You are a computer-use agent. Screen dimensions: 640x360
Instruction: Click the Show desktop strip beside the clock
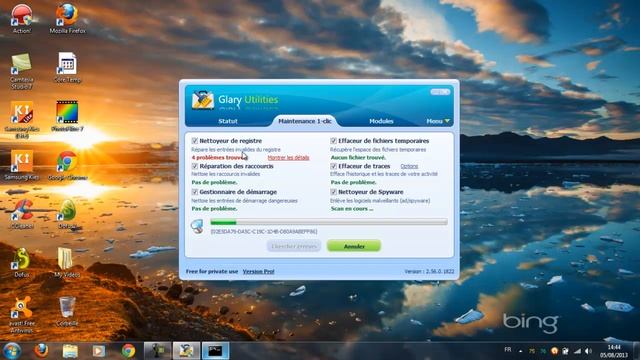click(x=637, y=351)
